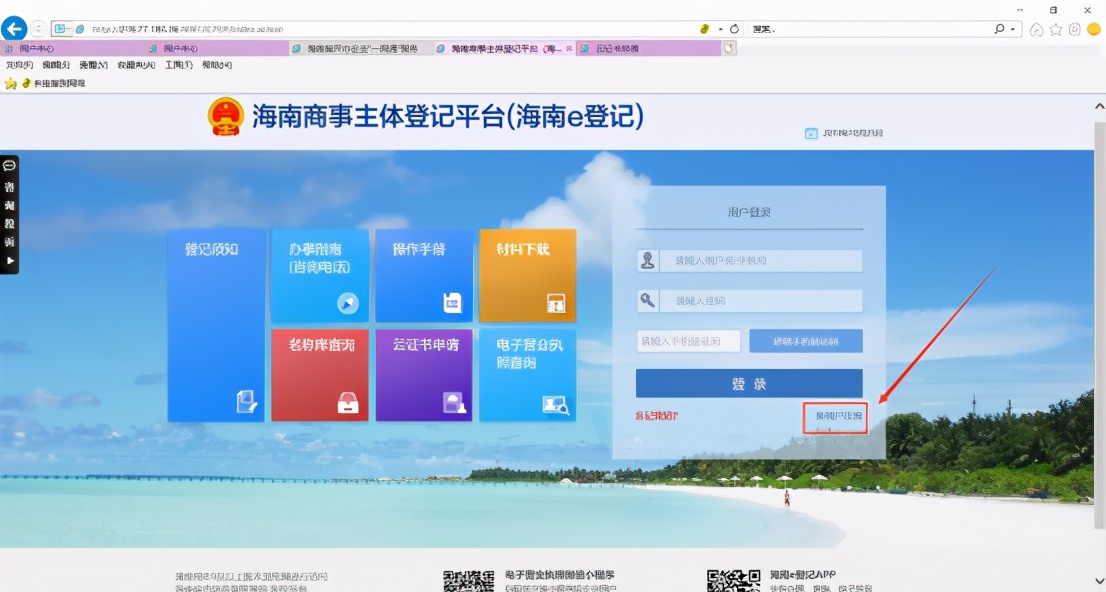The image size is (1106, 592).
Task: Click the national emblem logo beside the platform title
Action: (226, 116)
